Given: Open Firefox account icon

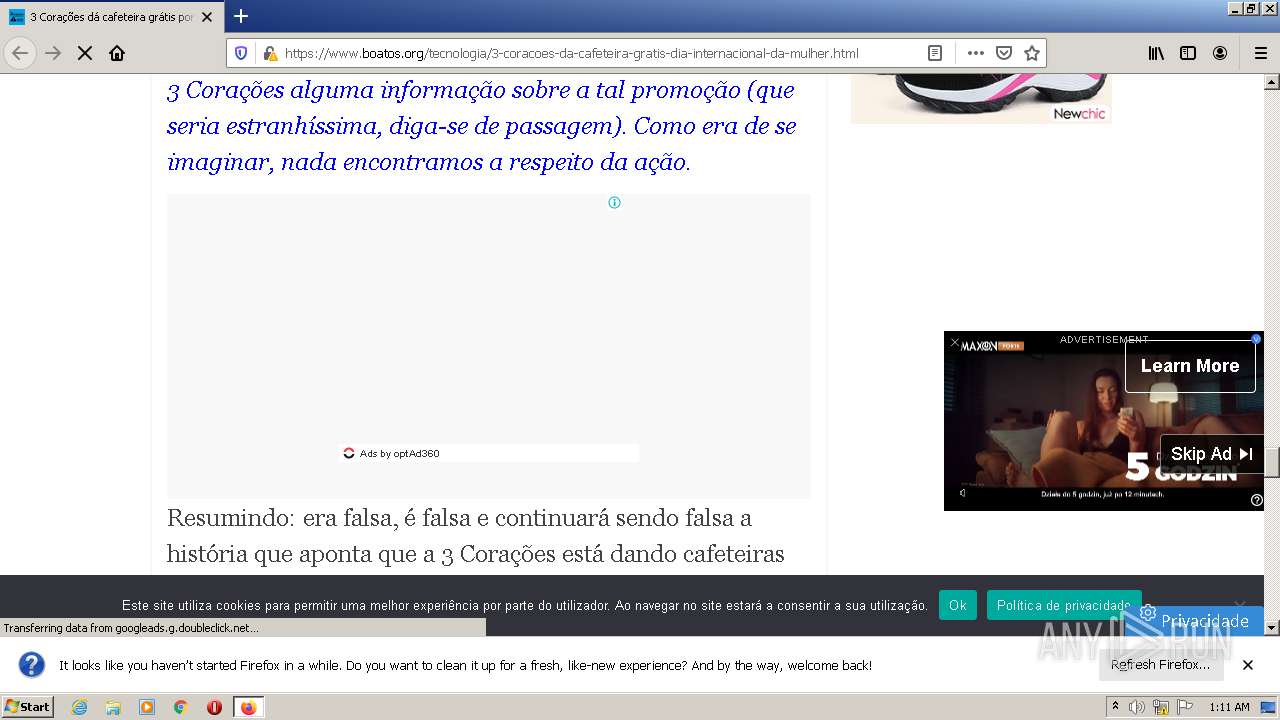Looking at the screenshot, I should (1220, 53).
